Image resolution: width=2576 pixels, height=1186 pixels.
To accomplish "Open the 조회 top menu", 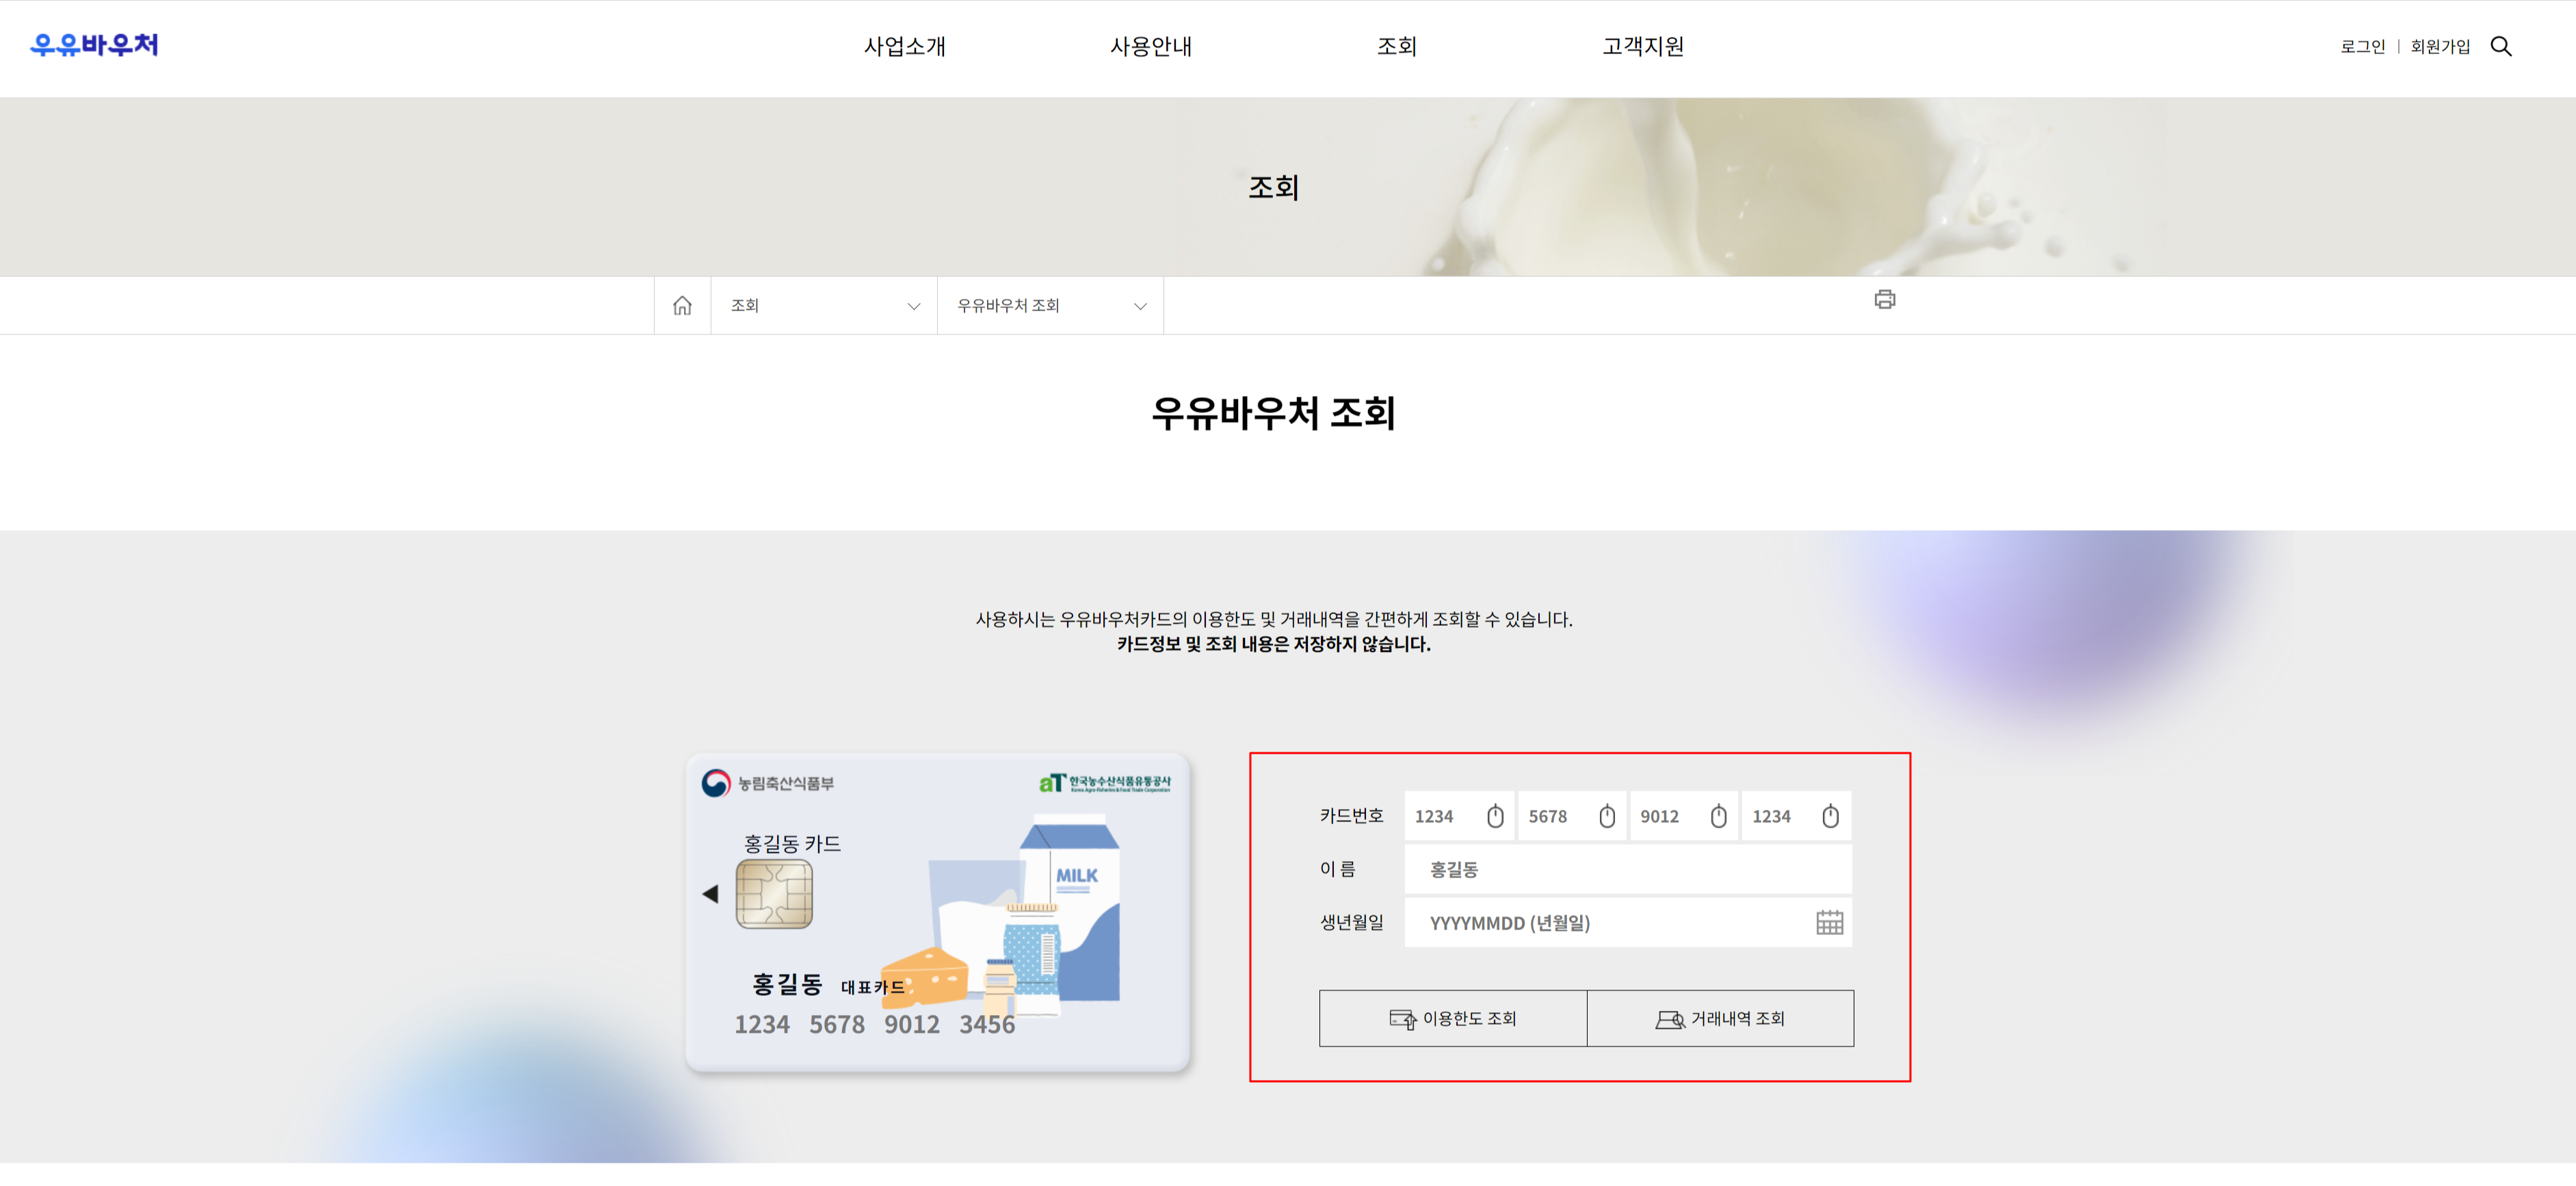I will pyautogui.click(x=1396, y=46).
